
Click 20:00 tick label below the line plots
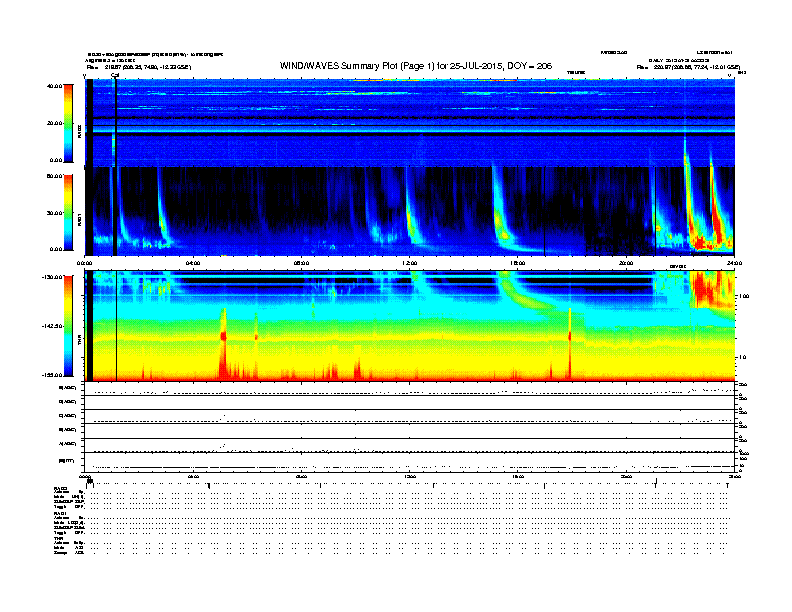pyautogui.click(x=626, y=476)
